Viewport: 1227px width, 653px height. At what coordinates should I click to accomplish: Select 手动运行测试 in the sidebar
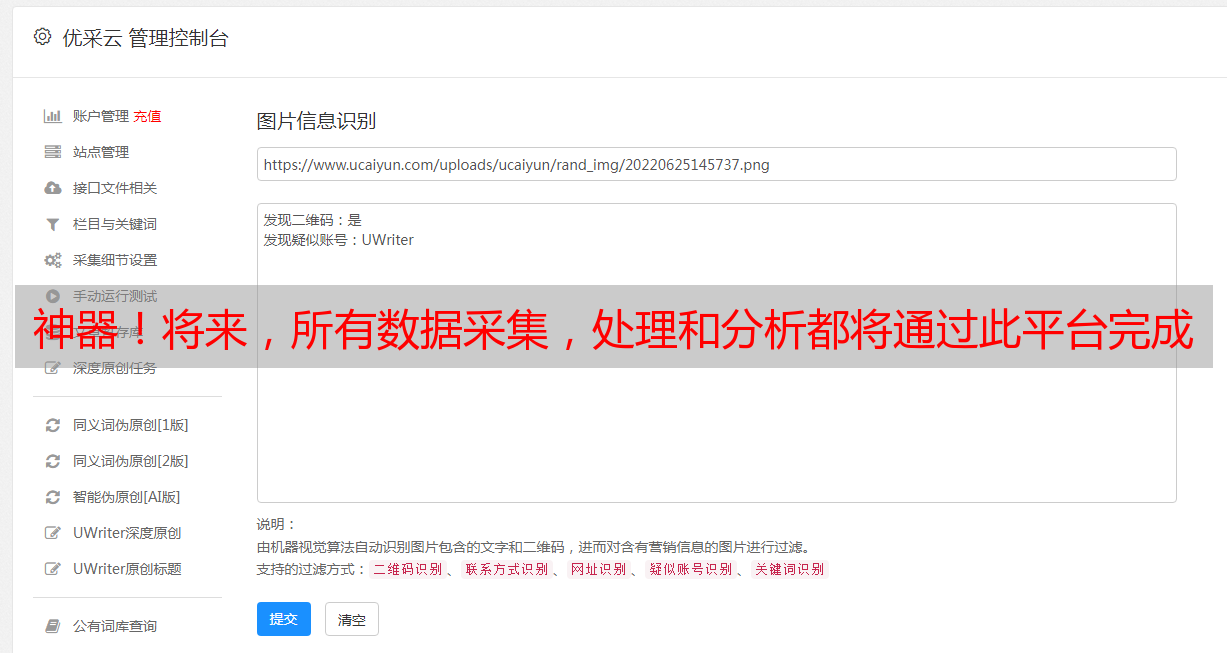pos(115,296)
